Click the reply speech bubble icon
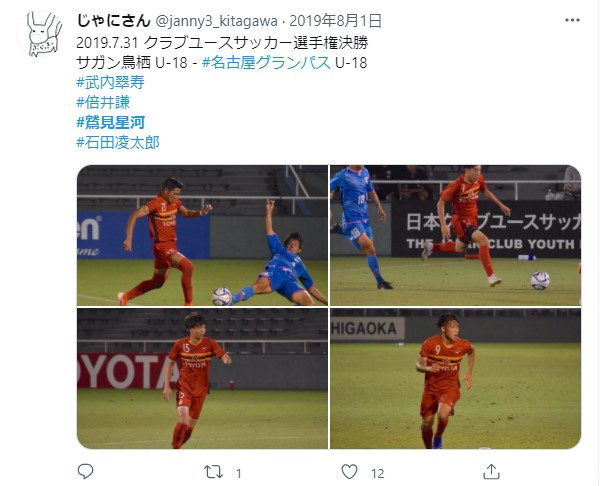Screen dimensions: 600x486 click(85, 472)
